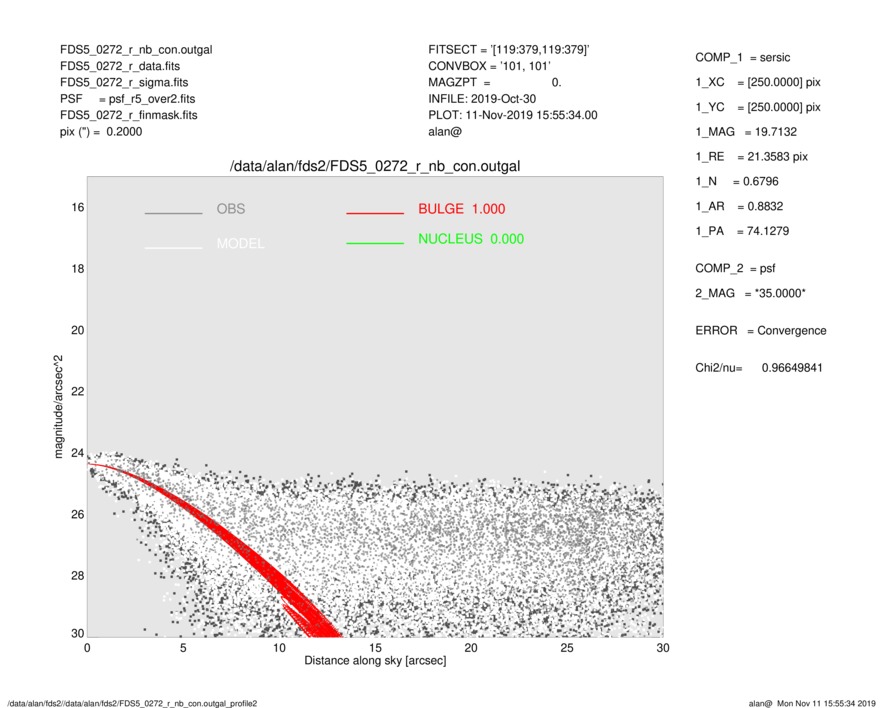
Task: Click the x-axis tick label 25
Action: (567, 648)
